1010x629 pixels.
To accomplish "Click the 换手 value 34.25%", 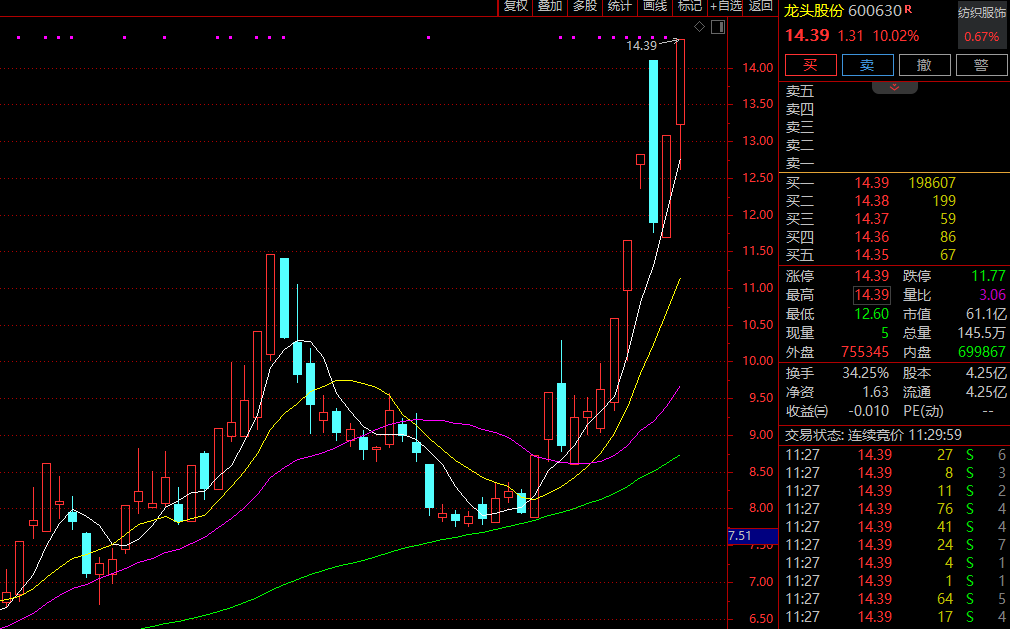I will [x=865, y=373].
